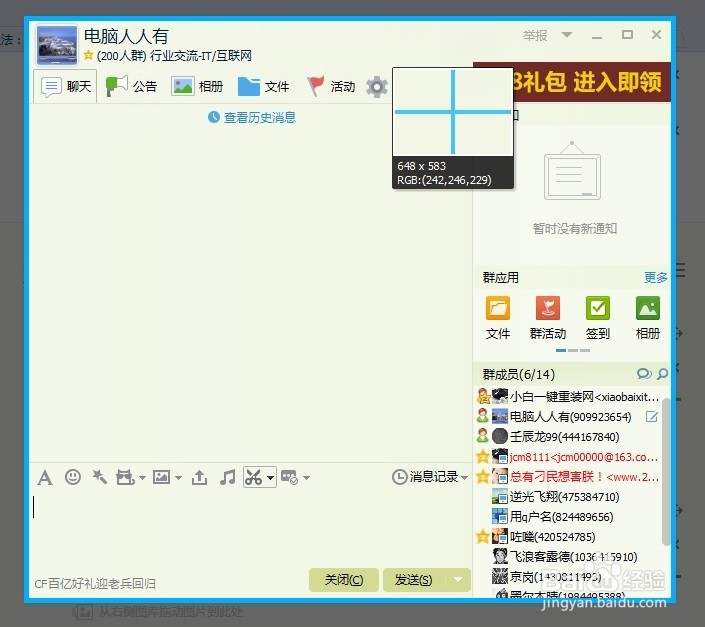This screenshot has height=627, width=705.
Task: Click the magic emoticon wand icon
Action: pos(99,477)
